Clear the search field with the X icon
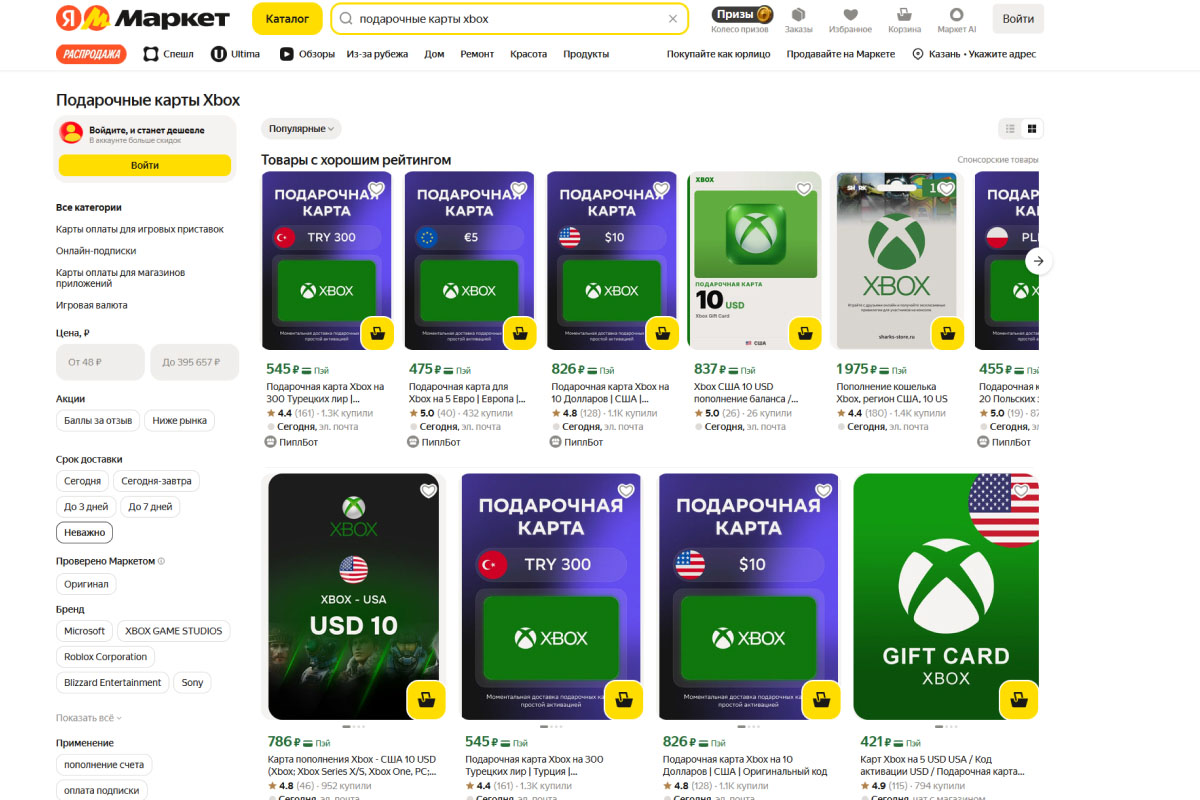The height and width of the screenshot is (800, 1200). pyautogui.click(x=673, y=19)
